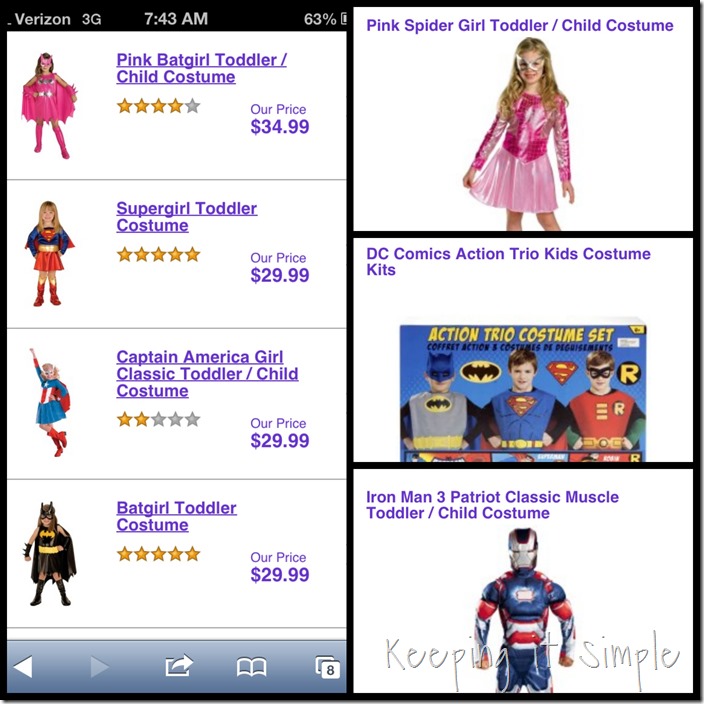The height and width of the screenshot is (704, 704).
Task: Tap the Safari back arrow
Action: [23, 666]
